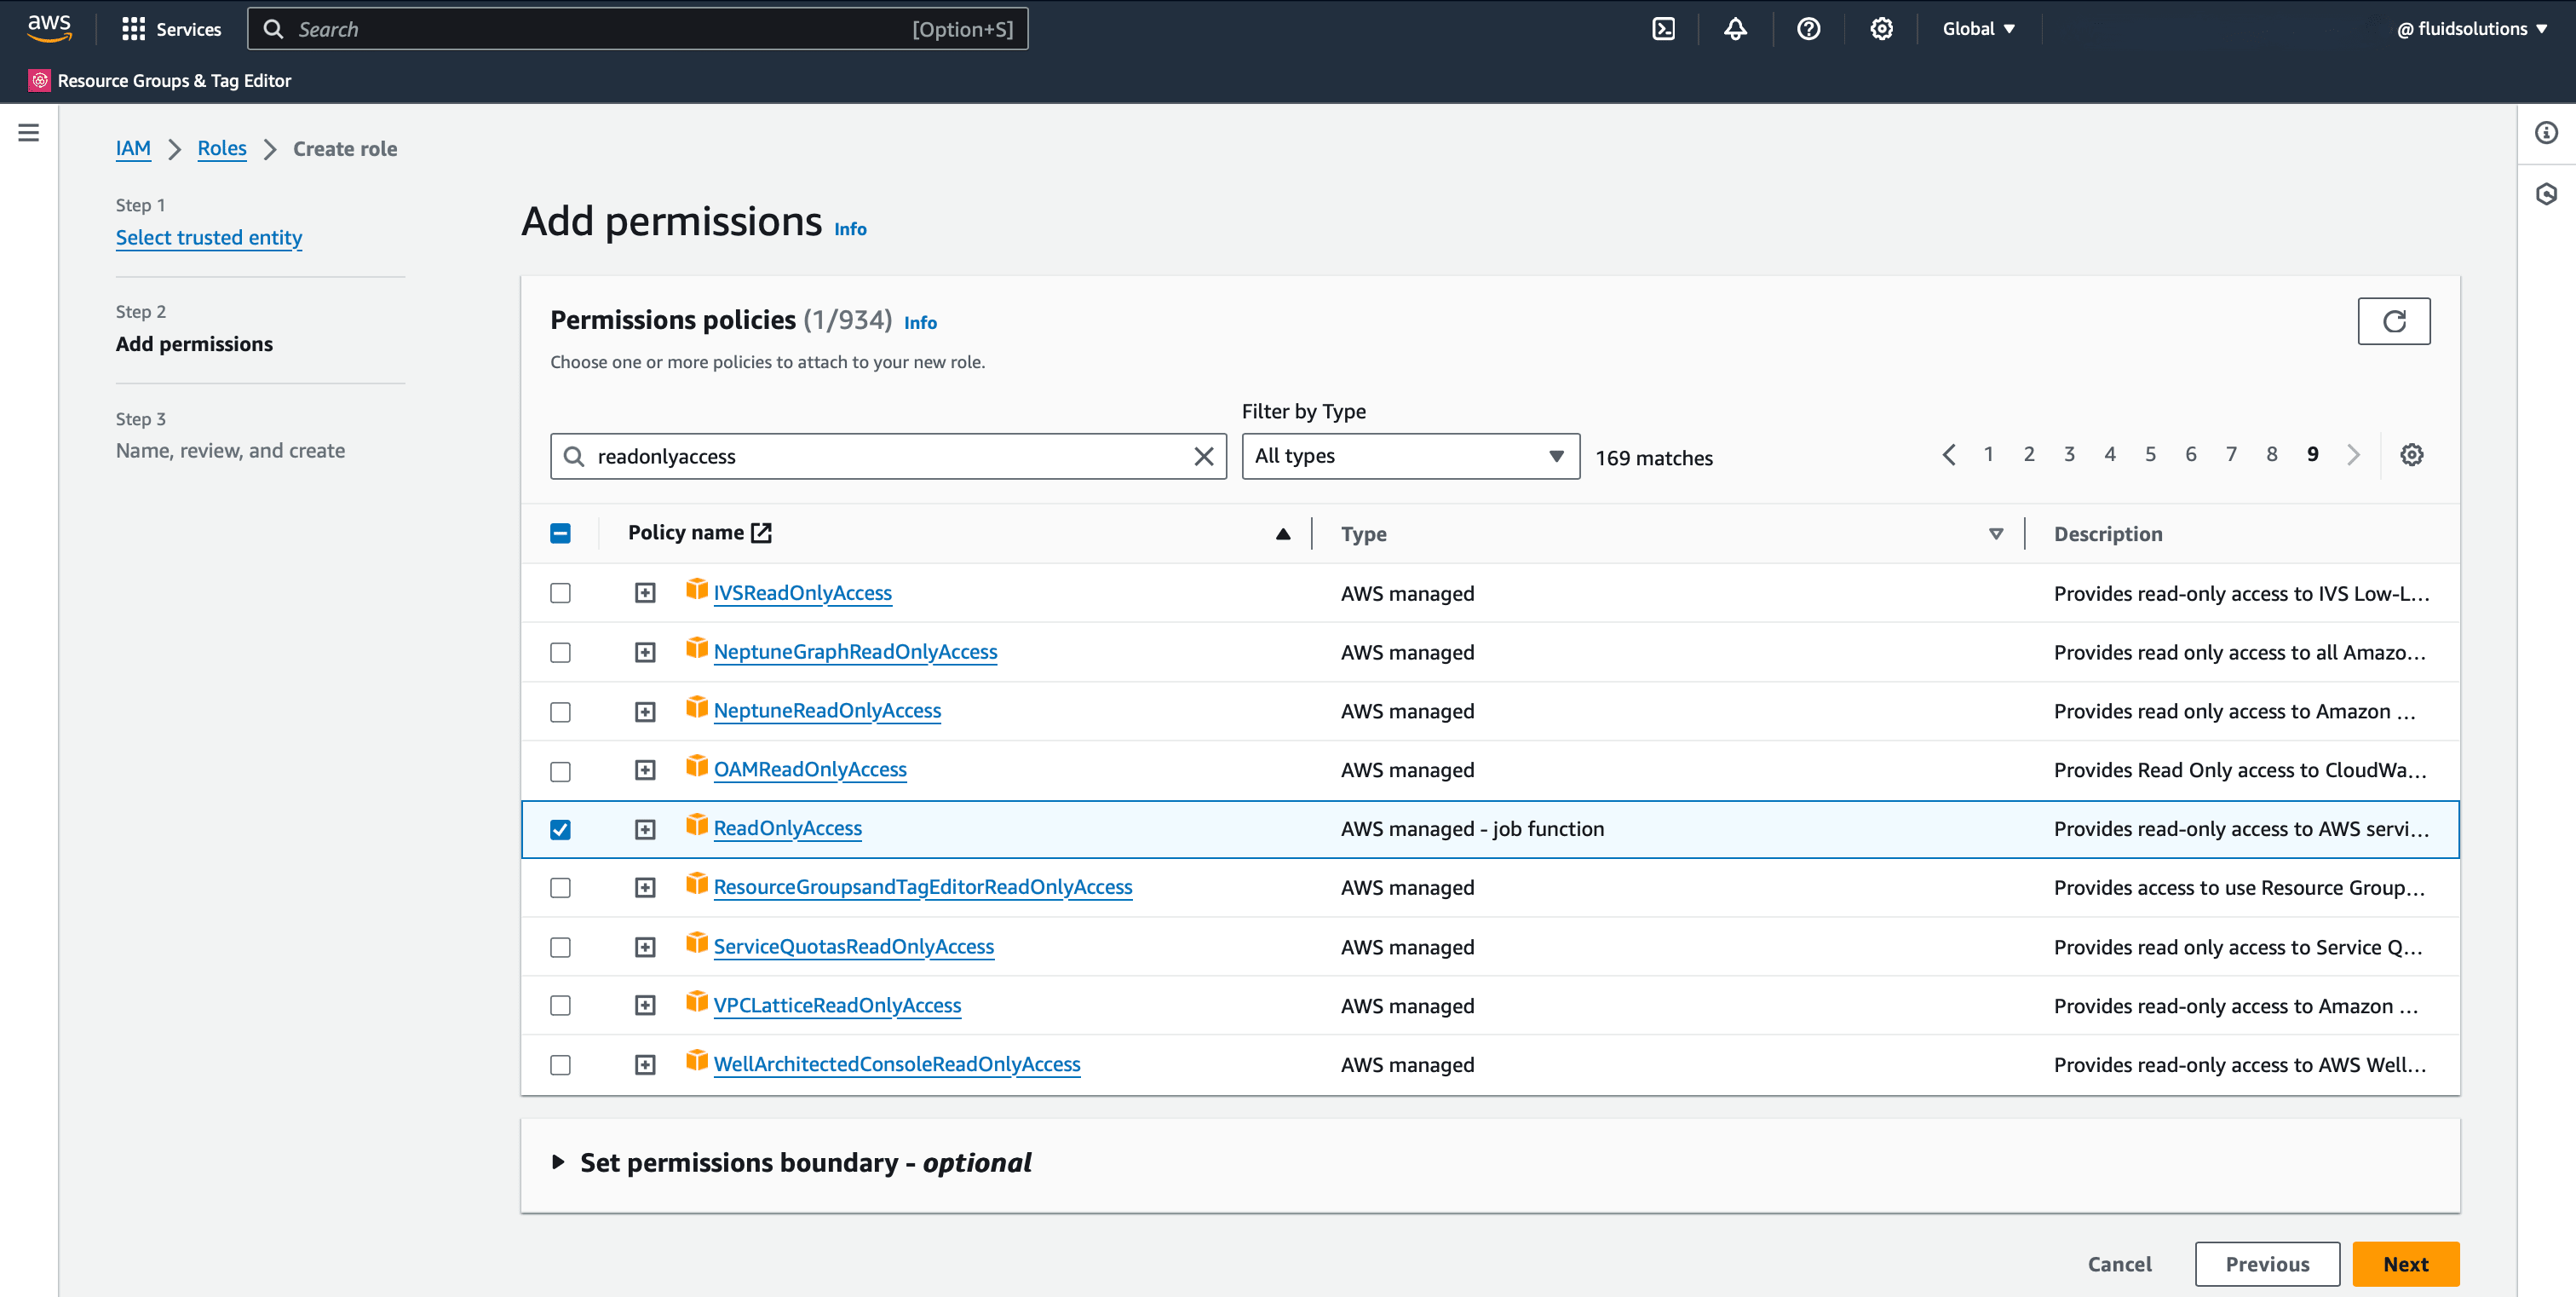Go to next page of results
2576x1297 pixels.
(x=2353, y=455)
